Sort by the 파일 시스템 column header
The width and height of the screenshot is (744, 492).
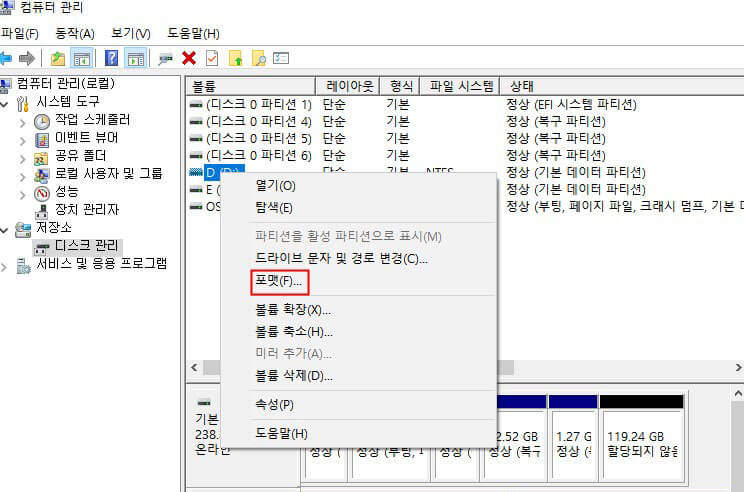point(460,86)
